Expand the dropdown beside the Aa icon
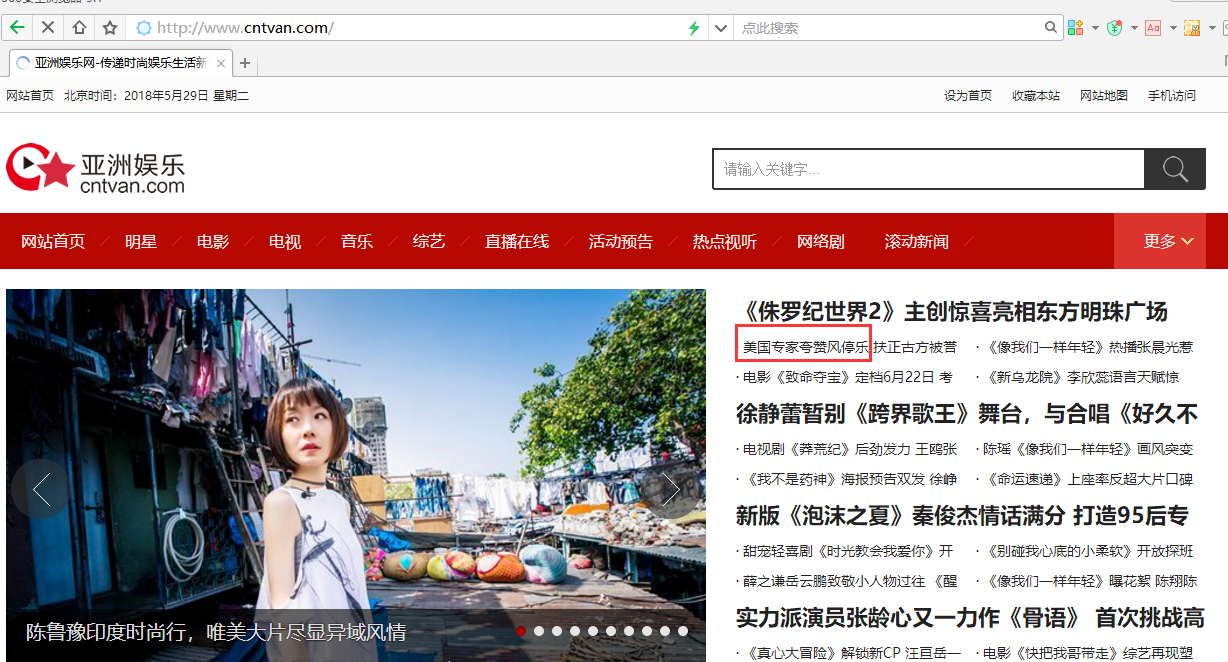1228x662 pixels. click(x=1172, y=28)
